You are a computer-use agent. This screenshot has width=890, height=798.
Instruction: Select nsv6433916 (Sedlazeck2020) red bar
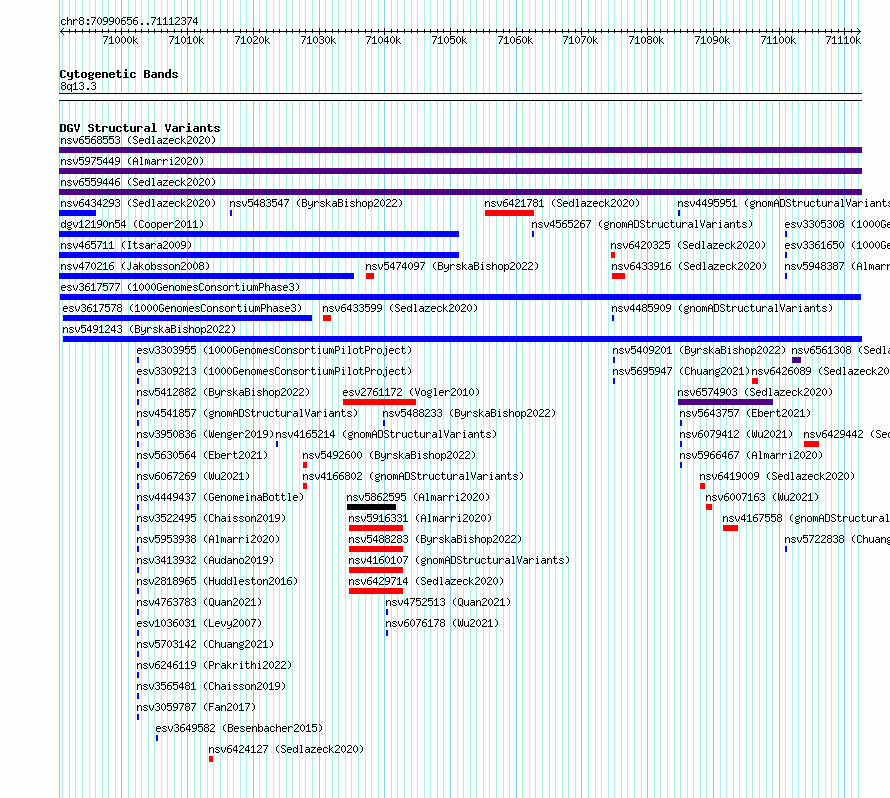click(618, 276)
